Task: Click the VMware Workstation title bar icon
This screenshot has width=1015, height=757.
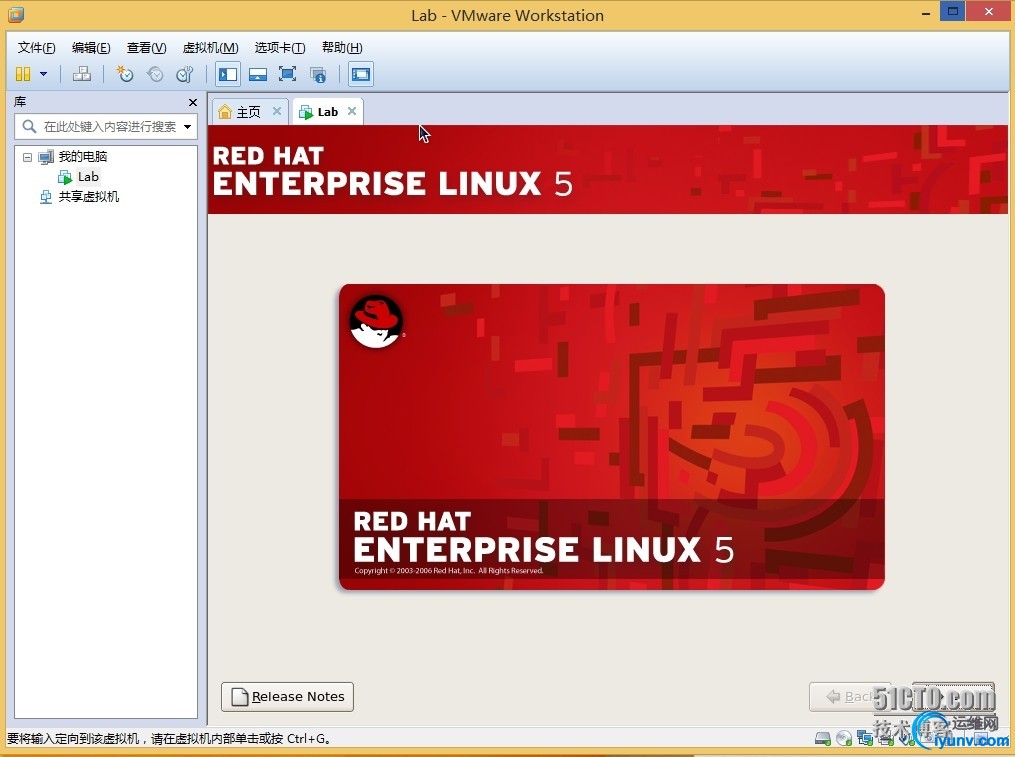Action: pyautogui.click(x=16, y=14)
